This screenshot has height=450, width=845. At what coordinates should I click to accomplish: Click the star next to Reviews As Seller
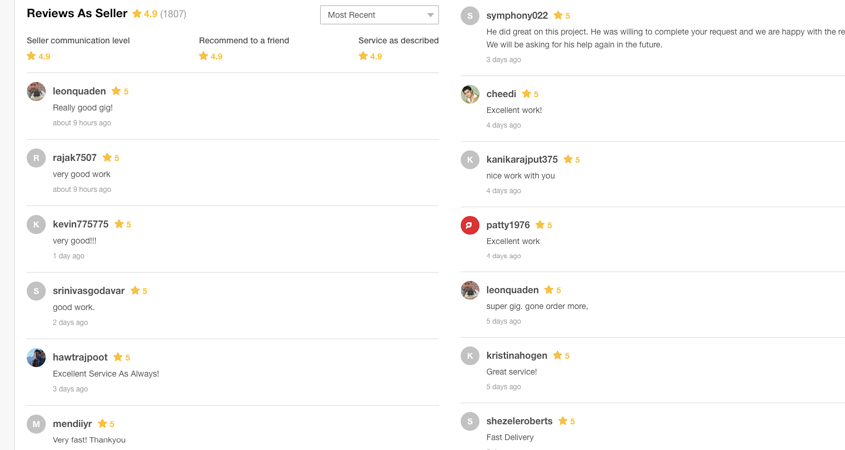pyautogui.click(x=137, y=14)
